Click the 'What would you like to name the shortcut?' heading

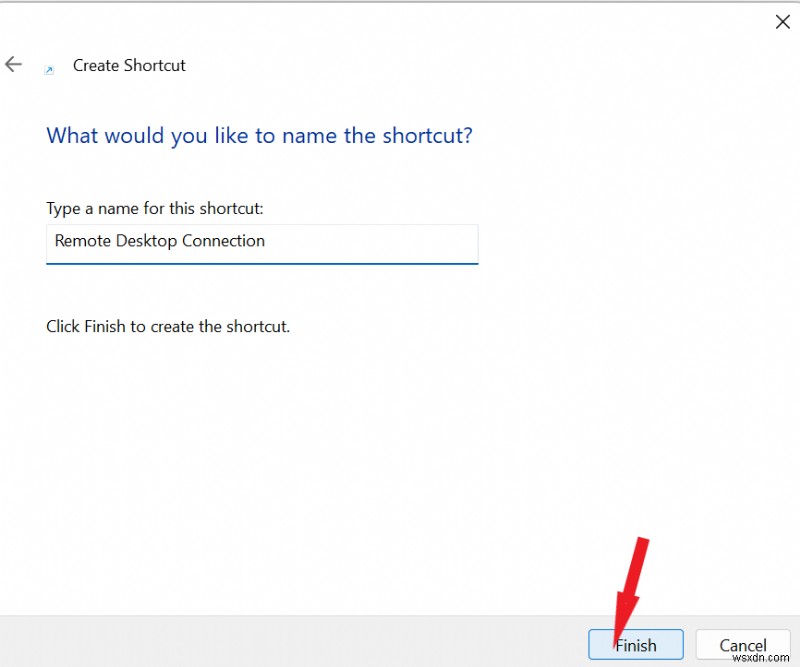coord(260,136)
